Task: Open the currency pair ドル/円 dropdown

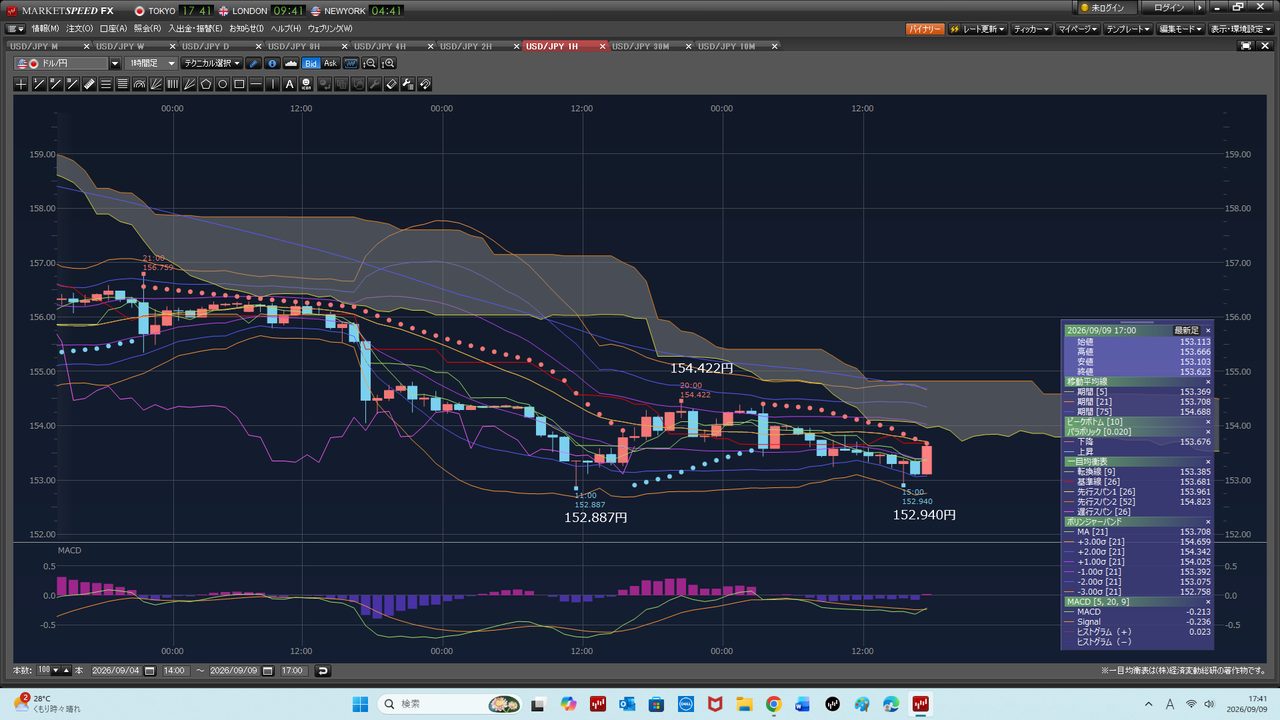Action: pyautogui.click(x=115, y=63)
